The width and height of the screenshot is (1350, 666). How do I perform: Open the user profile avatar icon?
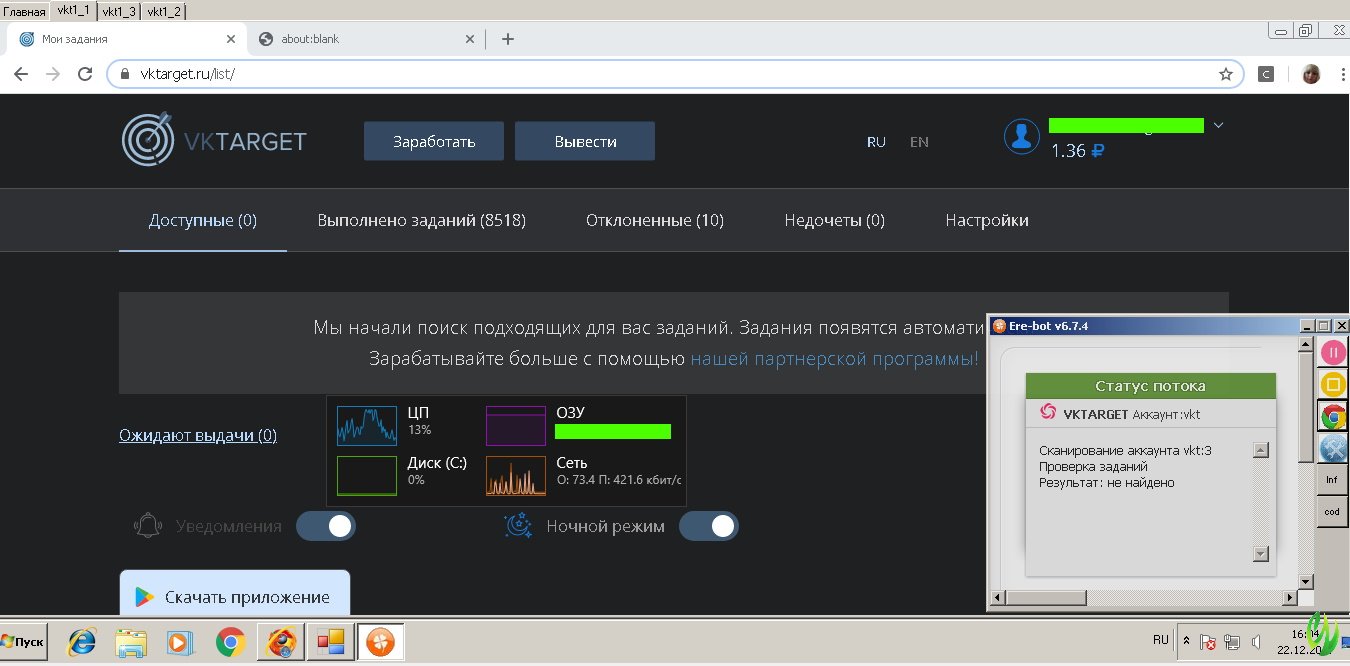pos(1021,138)
